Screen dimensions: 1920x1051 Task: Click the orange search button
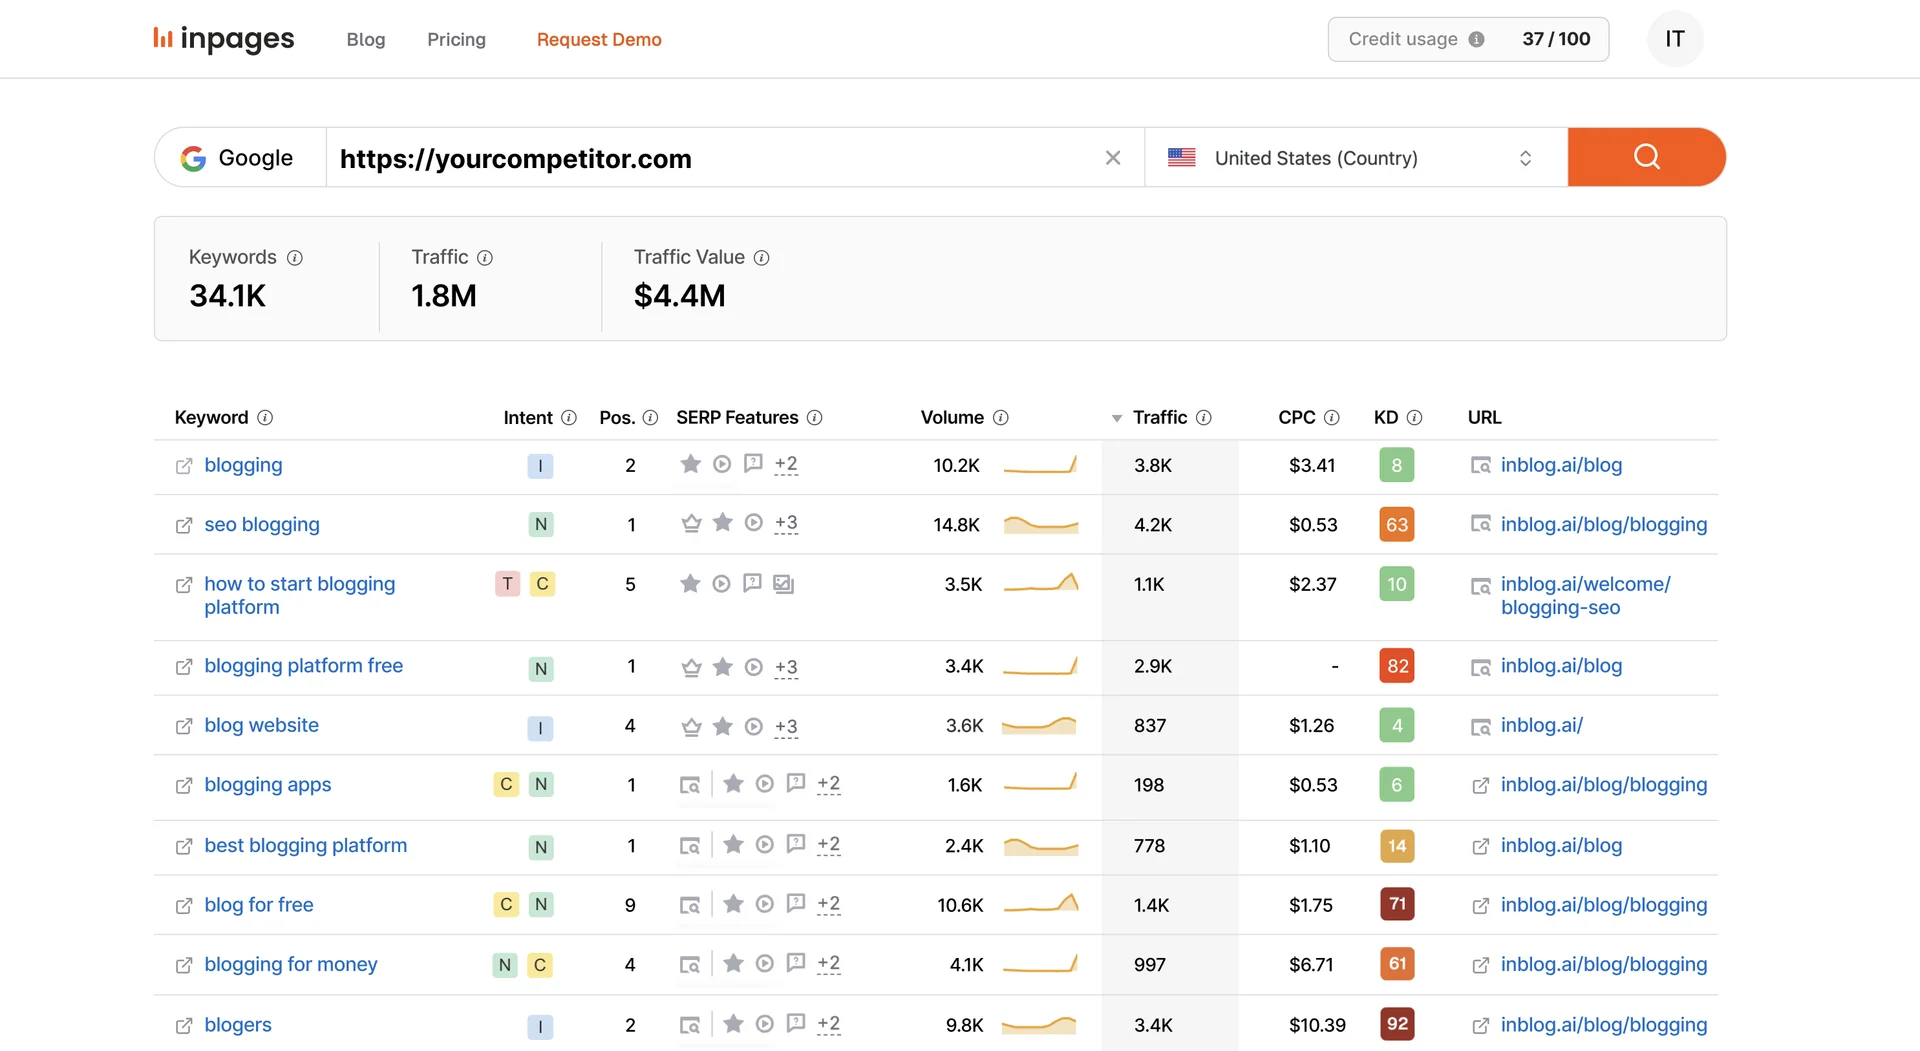click(1645, 157)
